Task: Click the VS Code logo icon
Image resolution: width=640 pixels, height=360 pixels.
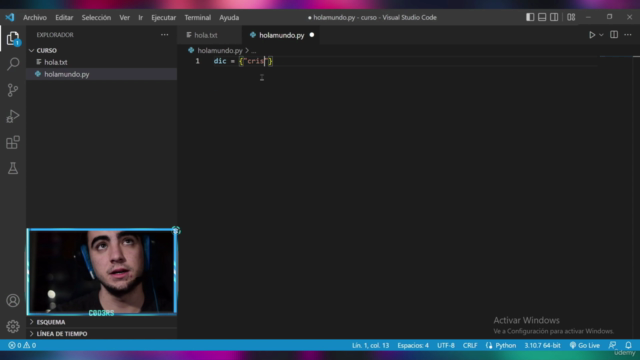Action: point(9,18)
